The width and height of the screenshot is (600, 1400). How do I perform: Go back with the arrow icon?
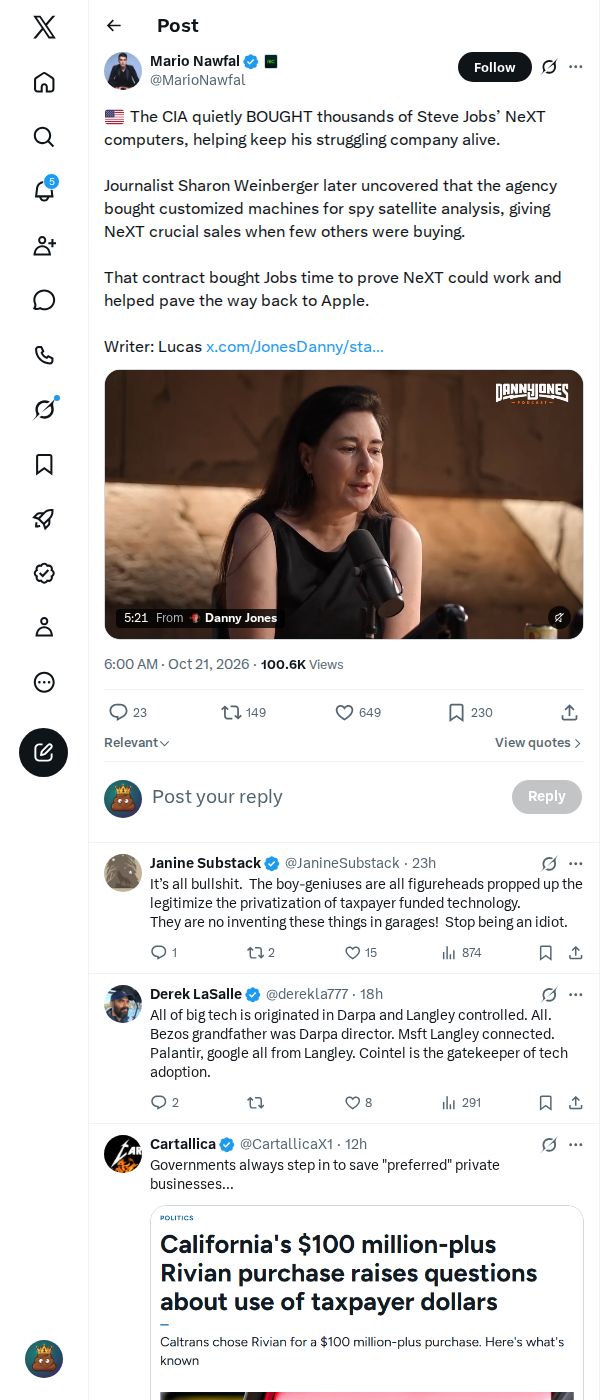click(x=114, y=26)
